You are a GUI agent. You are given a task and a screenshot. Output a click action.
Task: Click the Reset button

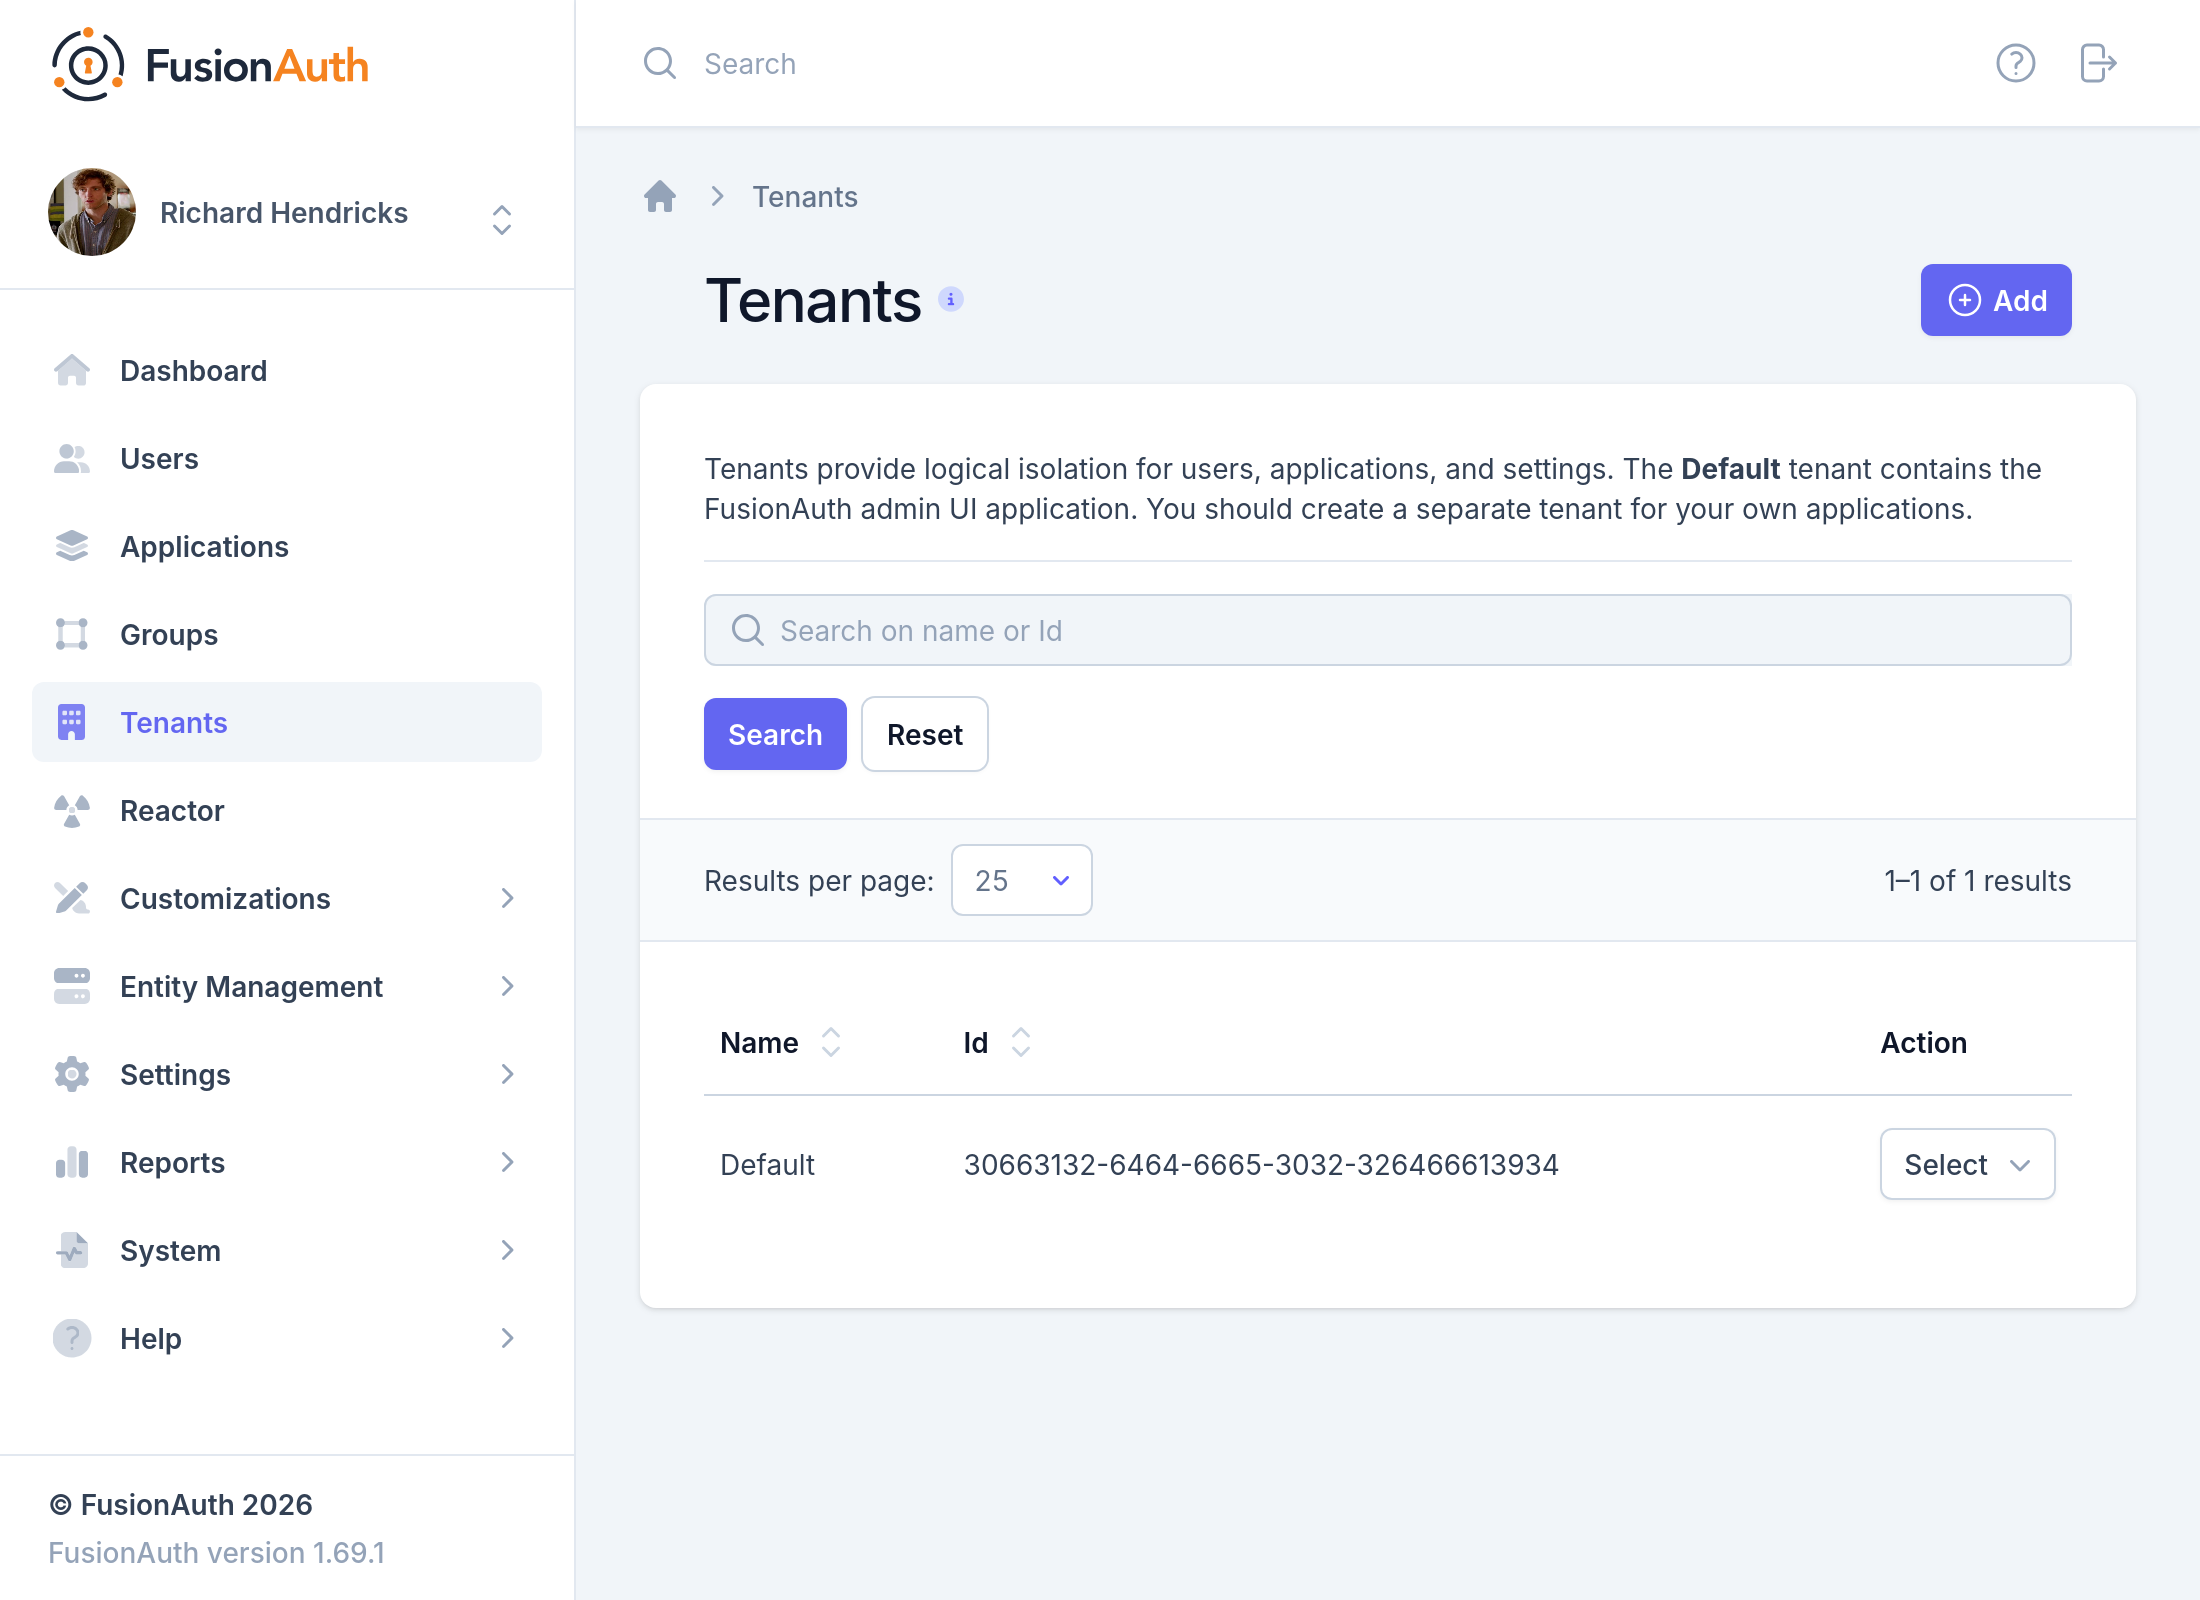tap(925, 734)
